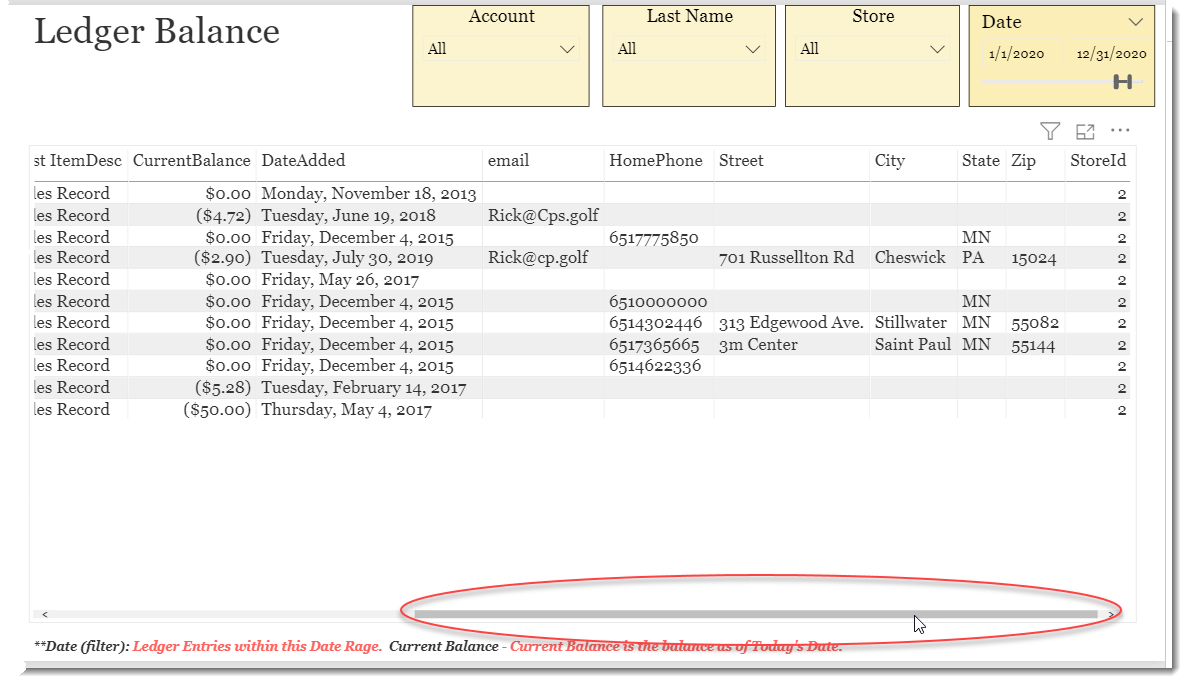This screenshot has width=1187, height=683.
Task: Select the 313 Edgewood Ave. street cell
Action: pos(790,323)
